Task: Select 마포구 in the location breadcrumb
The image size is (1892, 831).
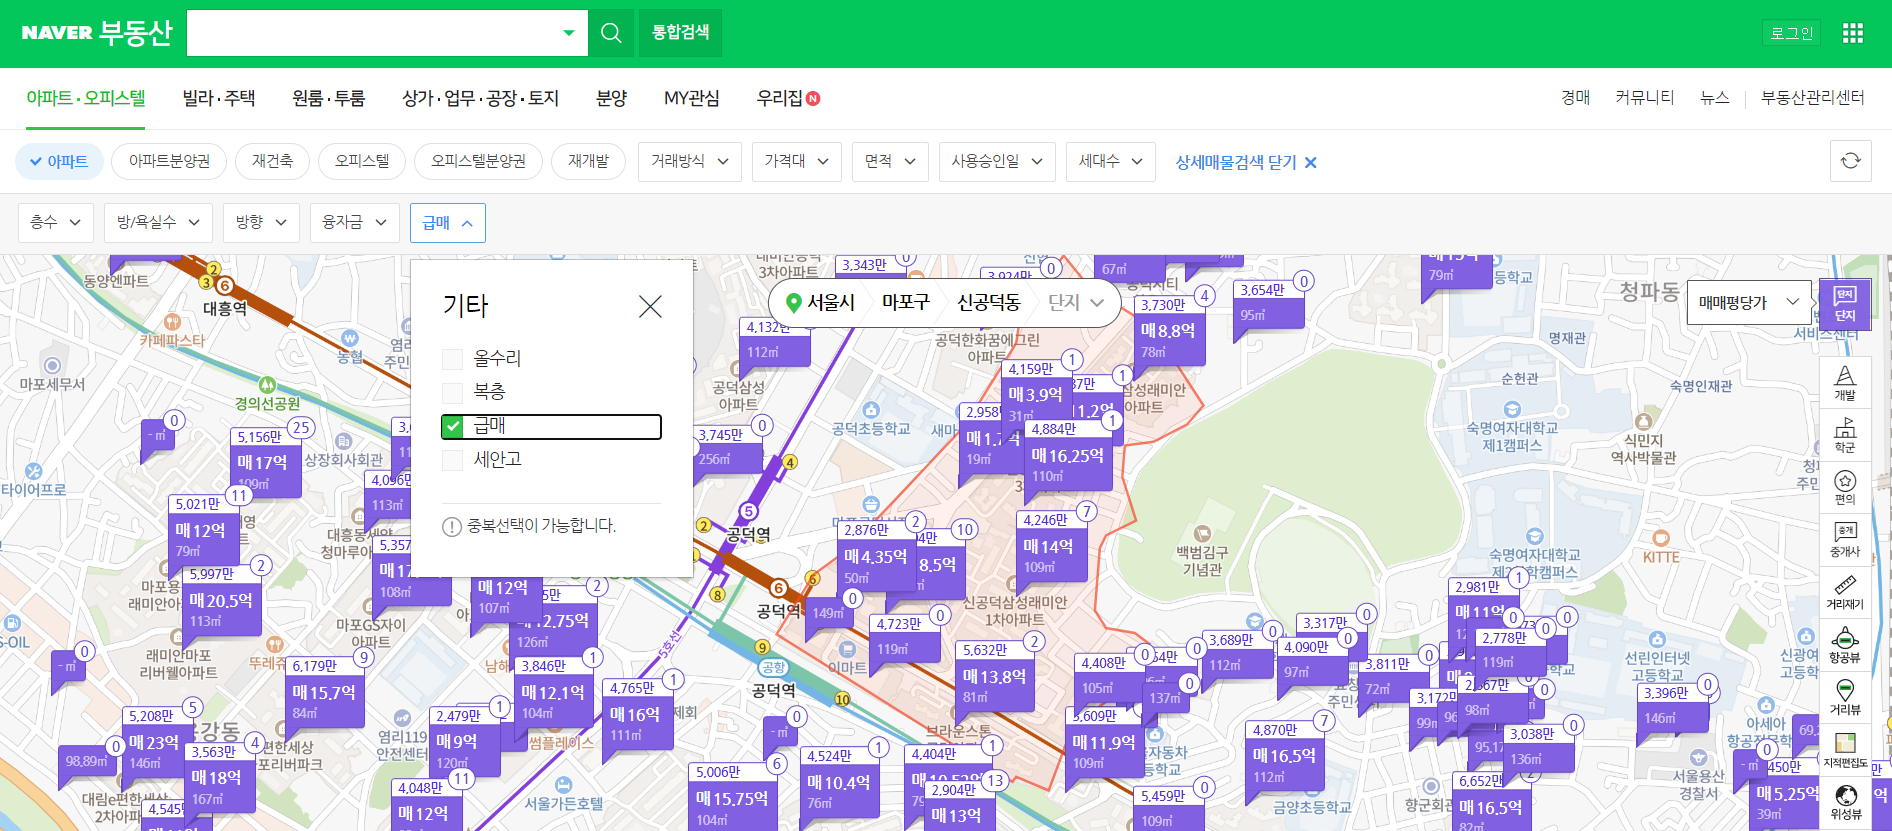Action: (x=906, y=302)
